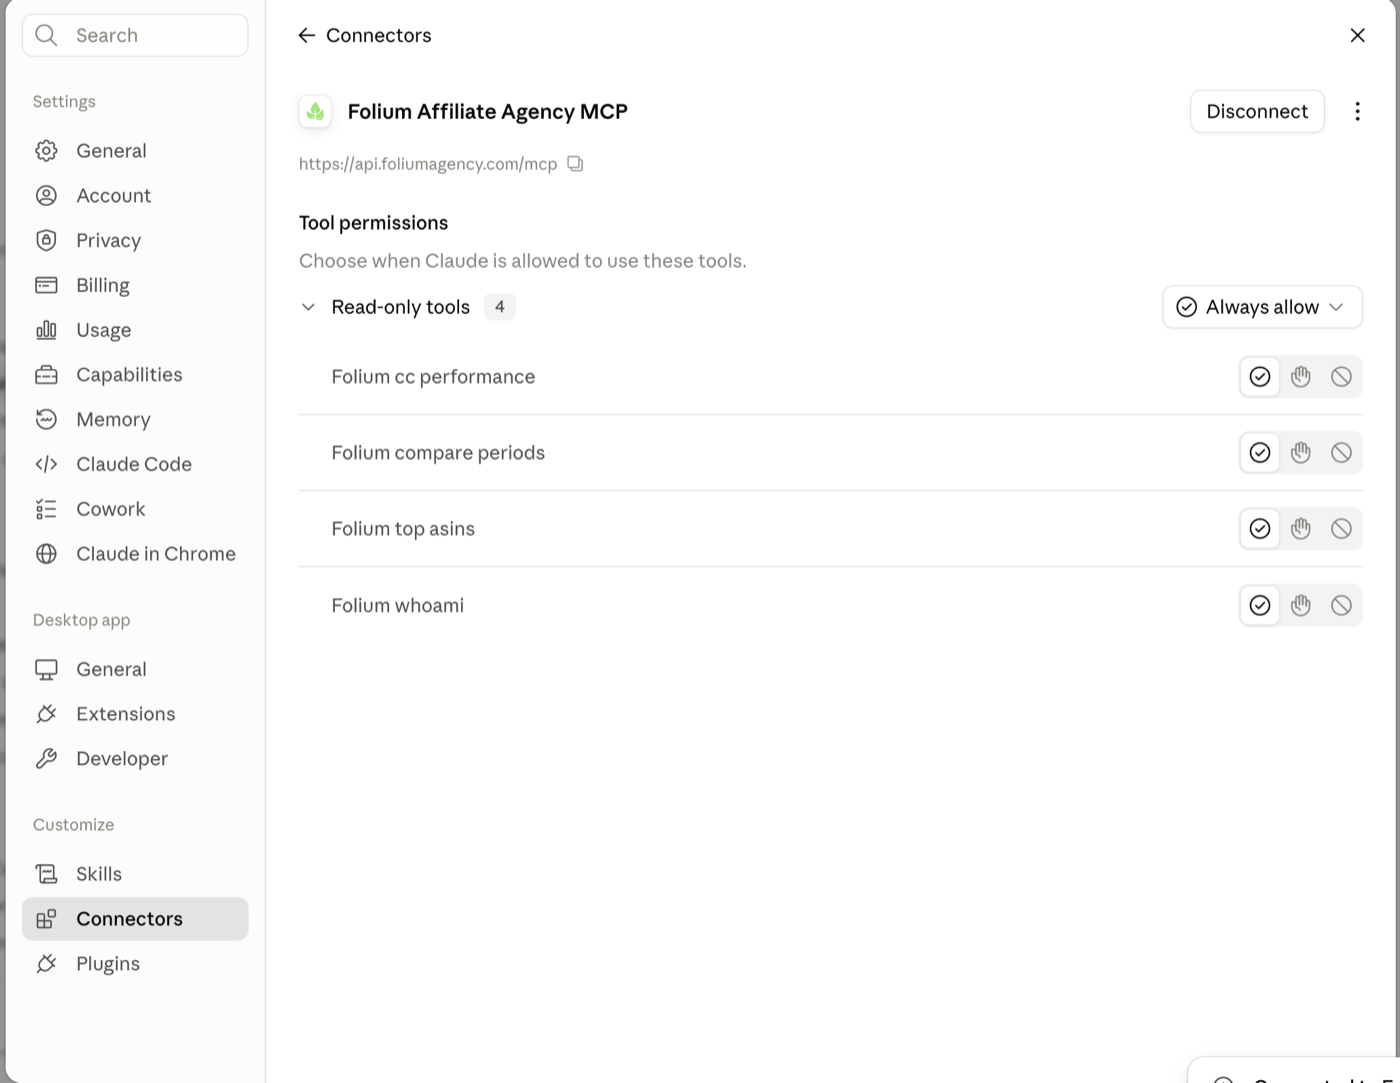The image size is (1400, 1083).
Task: Open the three-dot more options menu
Action: pyautogui.click(x=1357, y=111)
